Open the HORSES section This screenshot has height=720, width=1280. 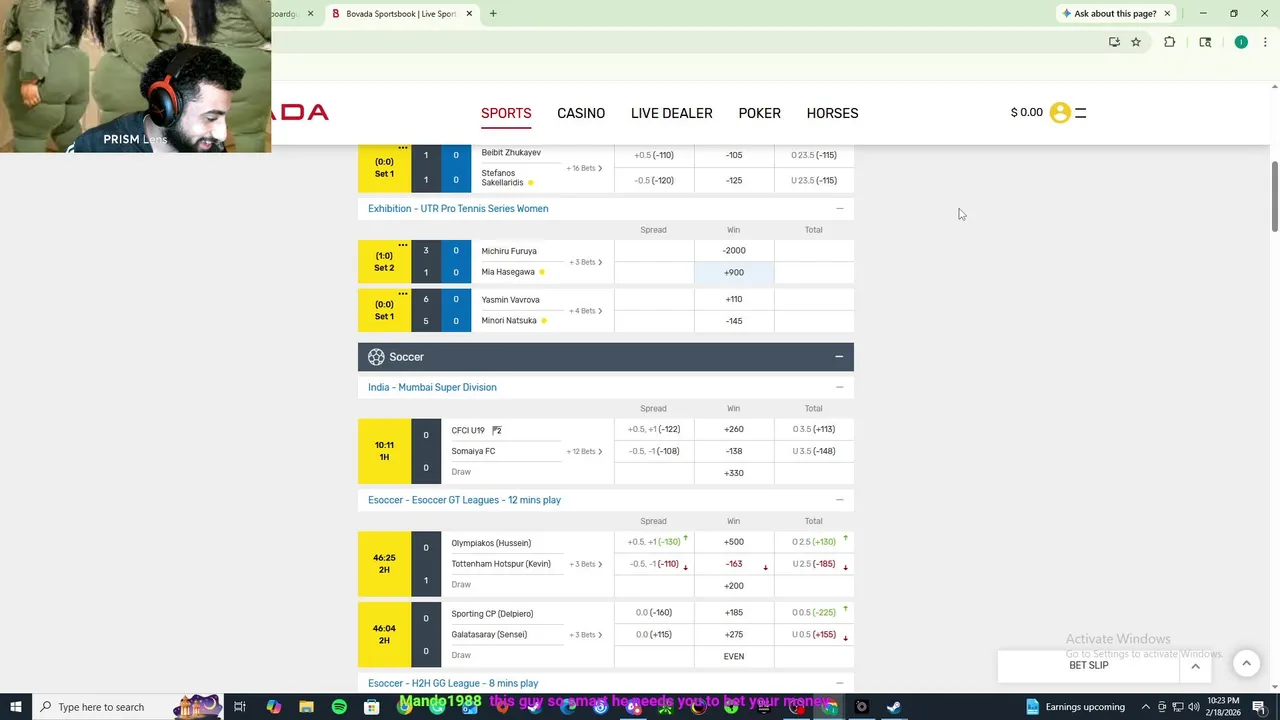coord(833,113)
